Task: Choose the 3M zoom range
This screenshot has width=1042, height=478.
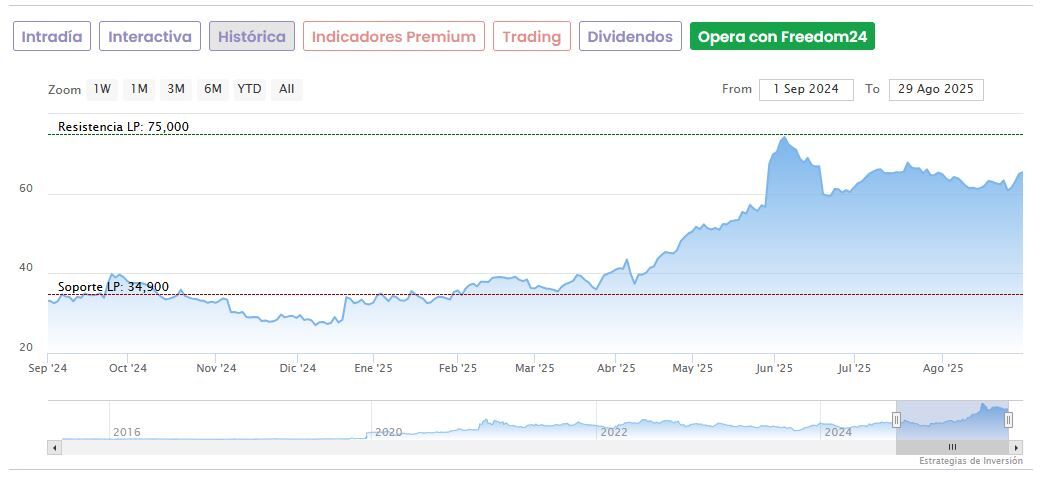Action: click(176, 89)
